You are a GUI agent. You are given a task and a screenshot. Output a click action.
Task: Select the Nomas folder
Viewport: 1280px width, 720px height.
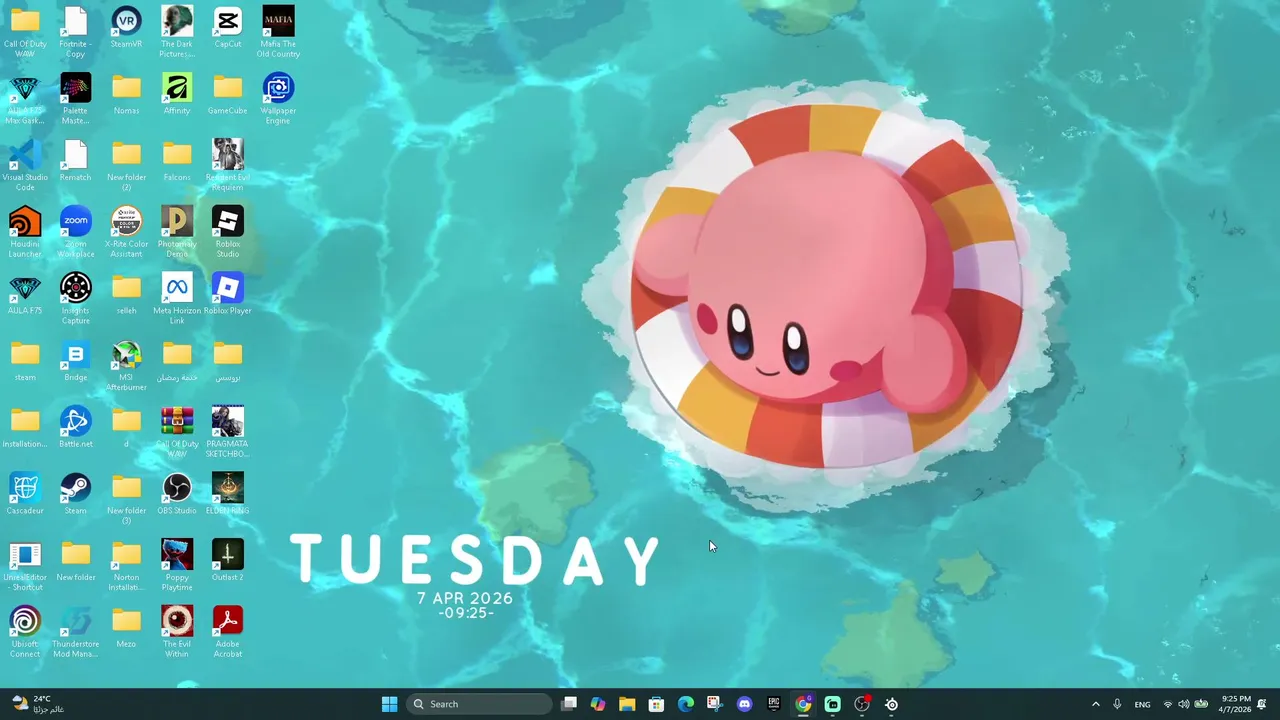click(x=126, y=94)
